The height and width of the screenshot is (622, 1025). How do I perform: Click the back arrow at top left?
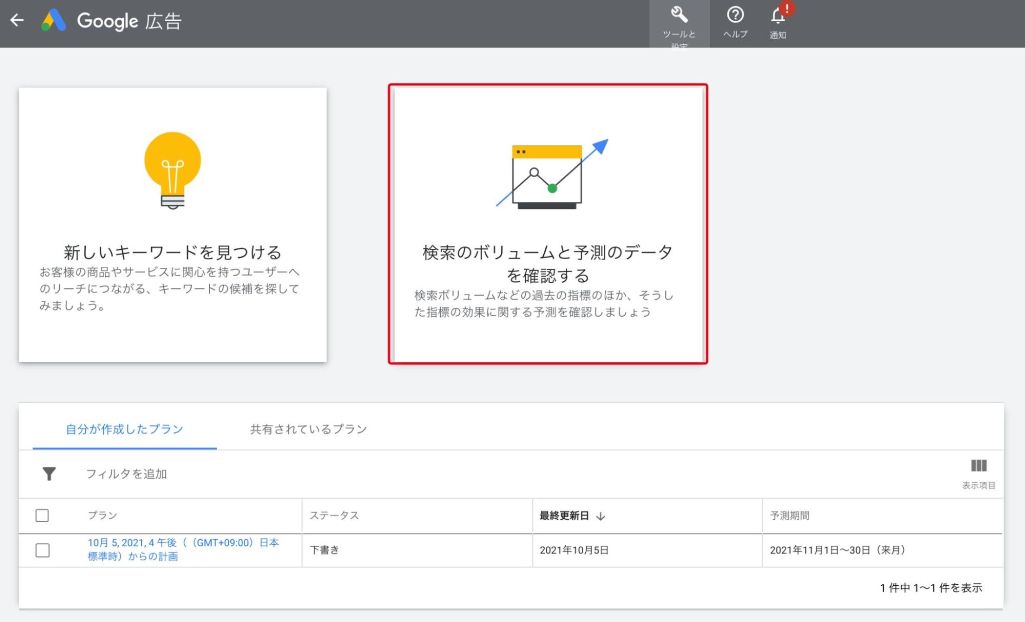18,20
